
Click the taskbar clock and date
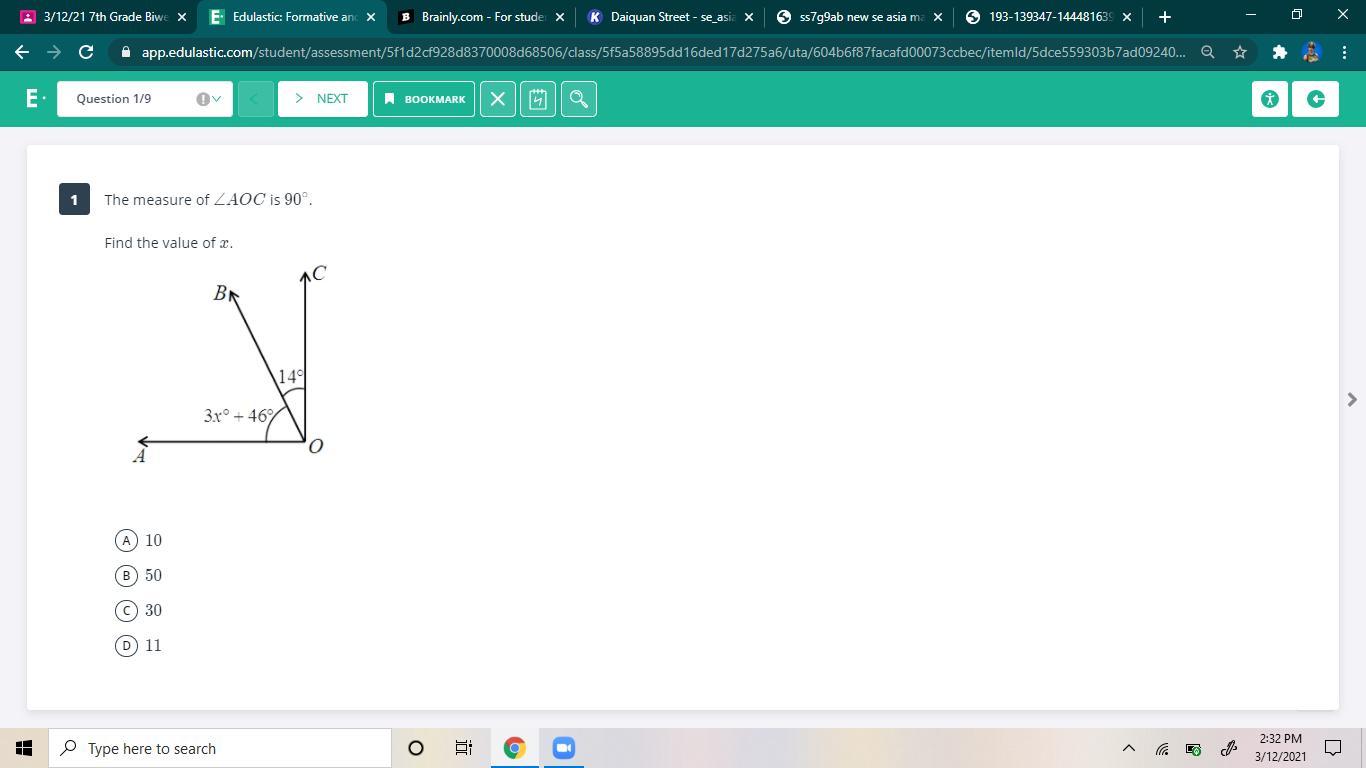point(1280,748)
